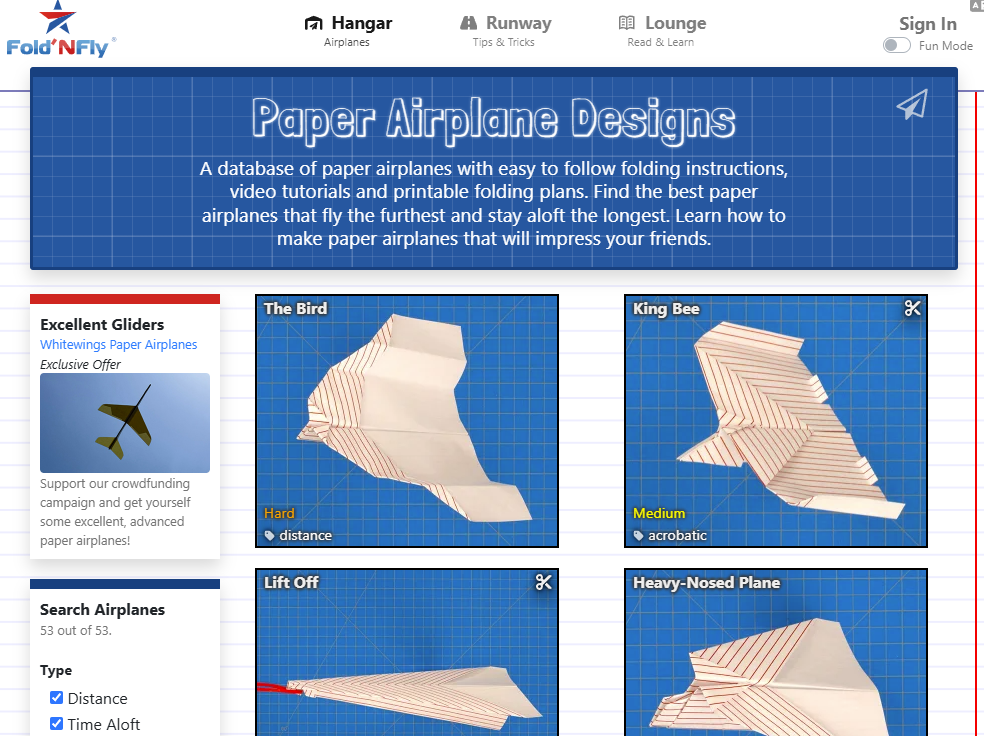Viewport: 984px width, 736px height.
Task: Open the Heavy-Nosed Plane card
Action: [x=776, y=653]
